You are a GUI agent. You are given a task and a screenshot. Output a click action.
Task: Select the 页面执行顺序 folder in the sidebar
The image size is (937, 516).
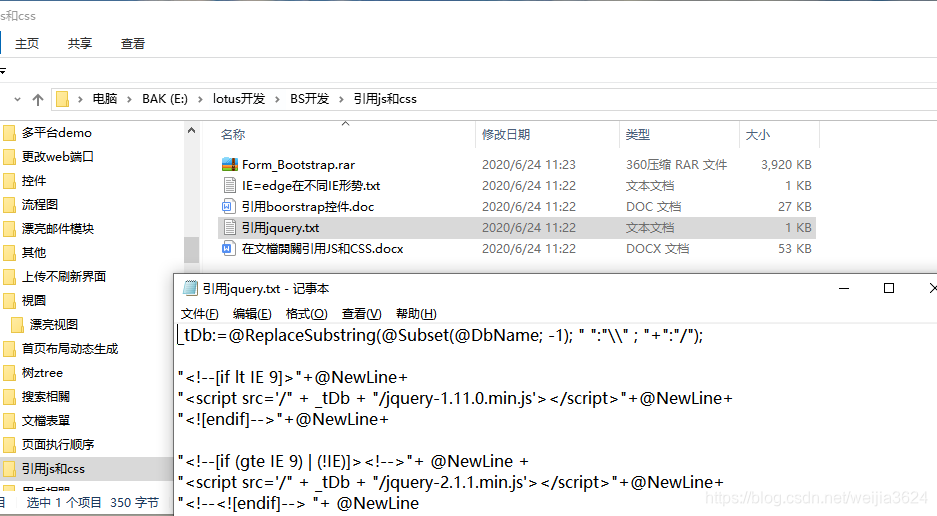pyautogui.click(x=58, y=444)
